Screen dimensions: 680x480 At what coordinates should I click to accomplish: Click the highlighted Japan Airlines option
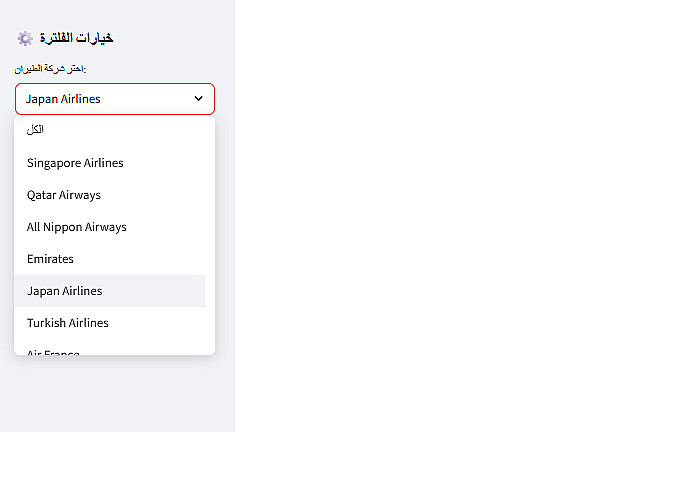point(65,291)
